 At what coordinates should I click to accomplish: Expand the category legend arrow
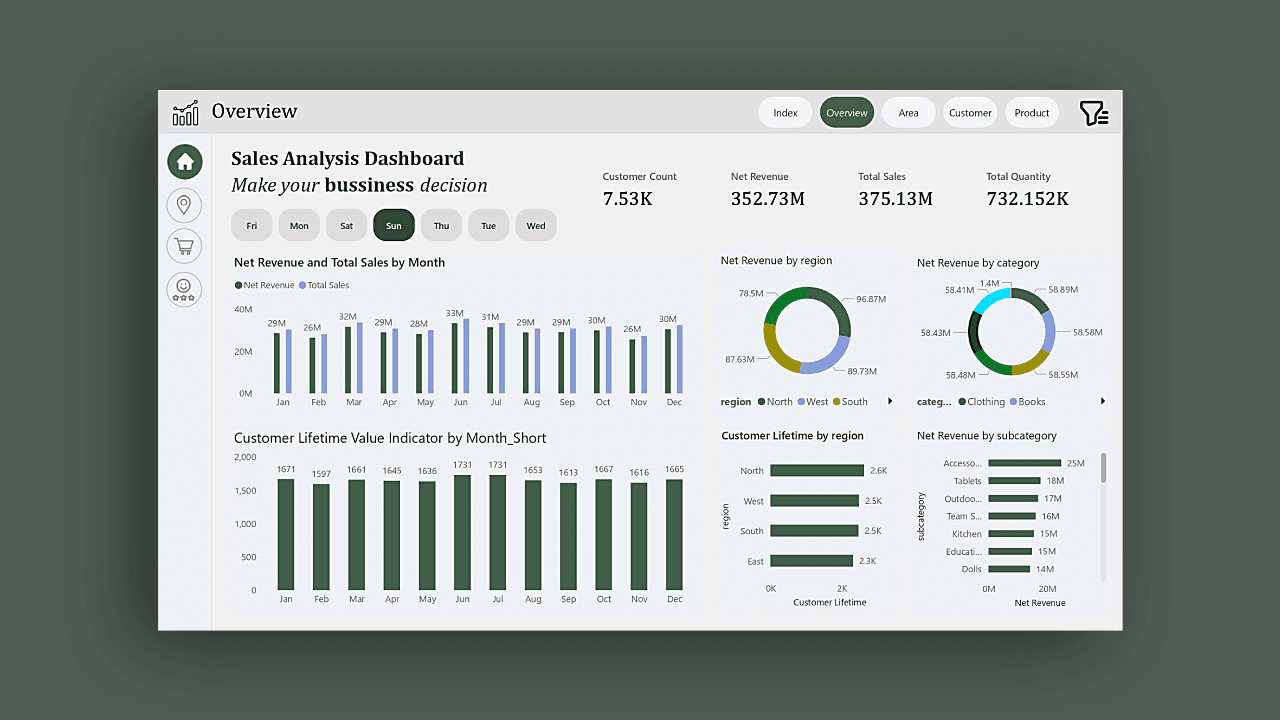point(1103,402)
